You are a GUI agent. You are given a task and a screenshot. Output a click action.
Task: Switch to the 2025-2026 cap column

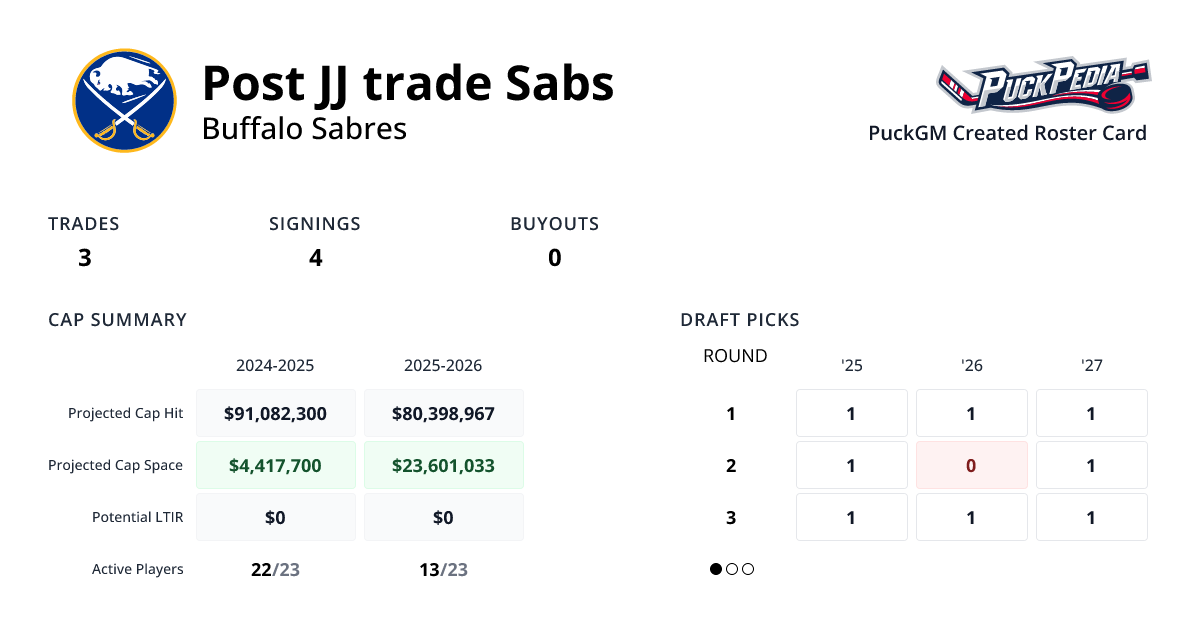(x=443, y=366)
